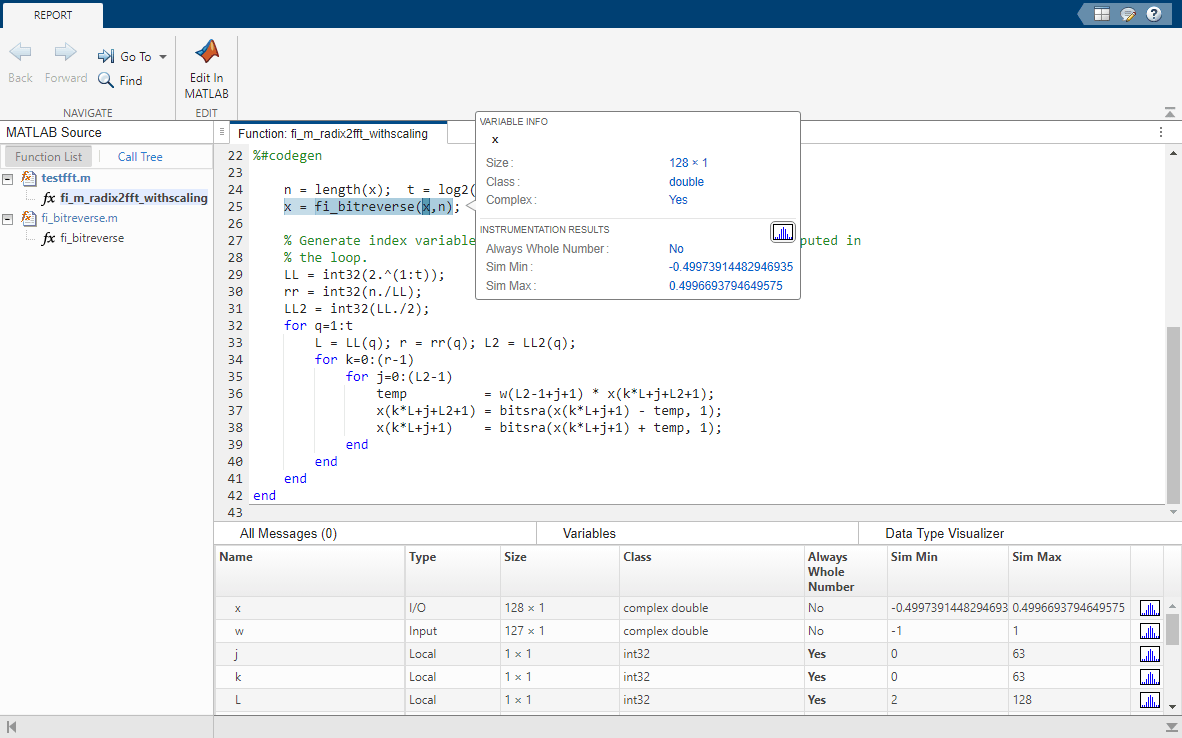1182x738 pixels.
Task: Select fi_bitreverse.m file in tree
Action: [79, 218]
